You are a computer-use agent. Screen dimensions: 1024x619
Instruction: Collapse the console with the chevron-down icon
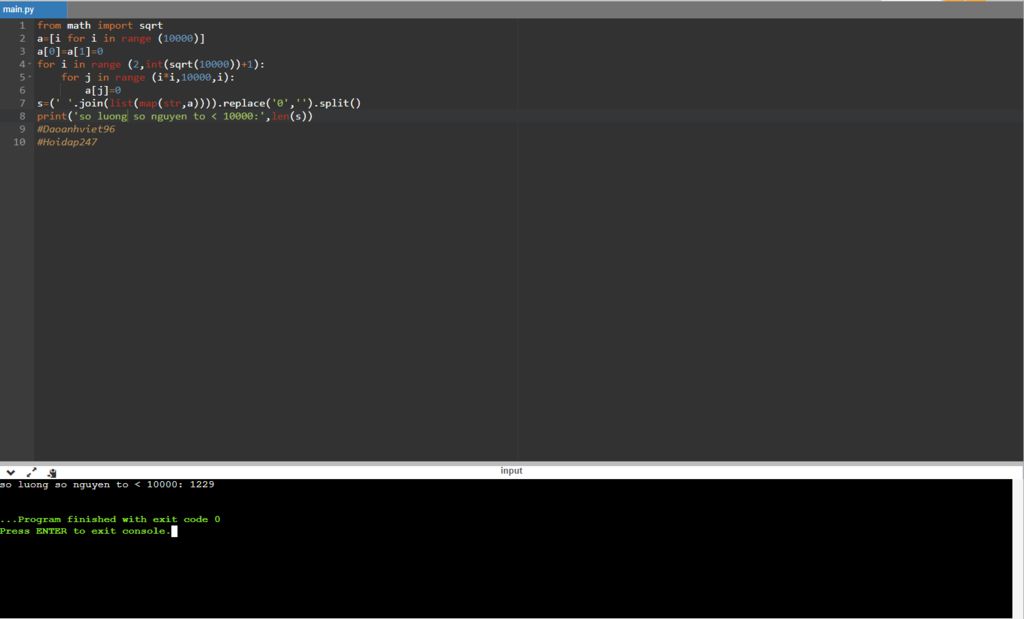(10, 472)
